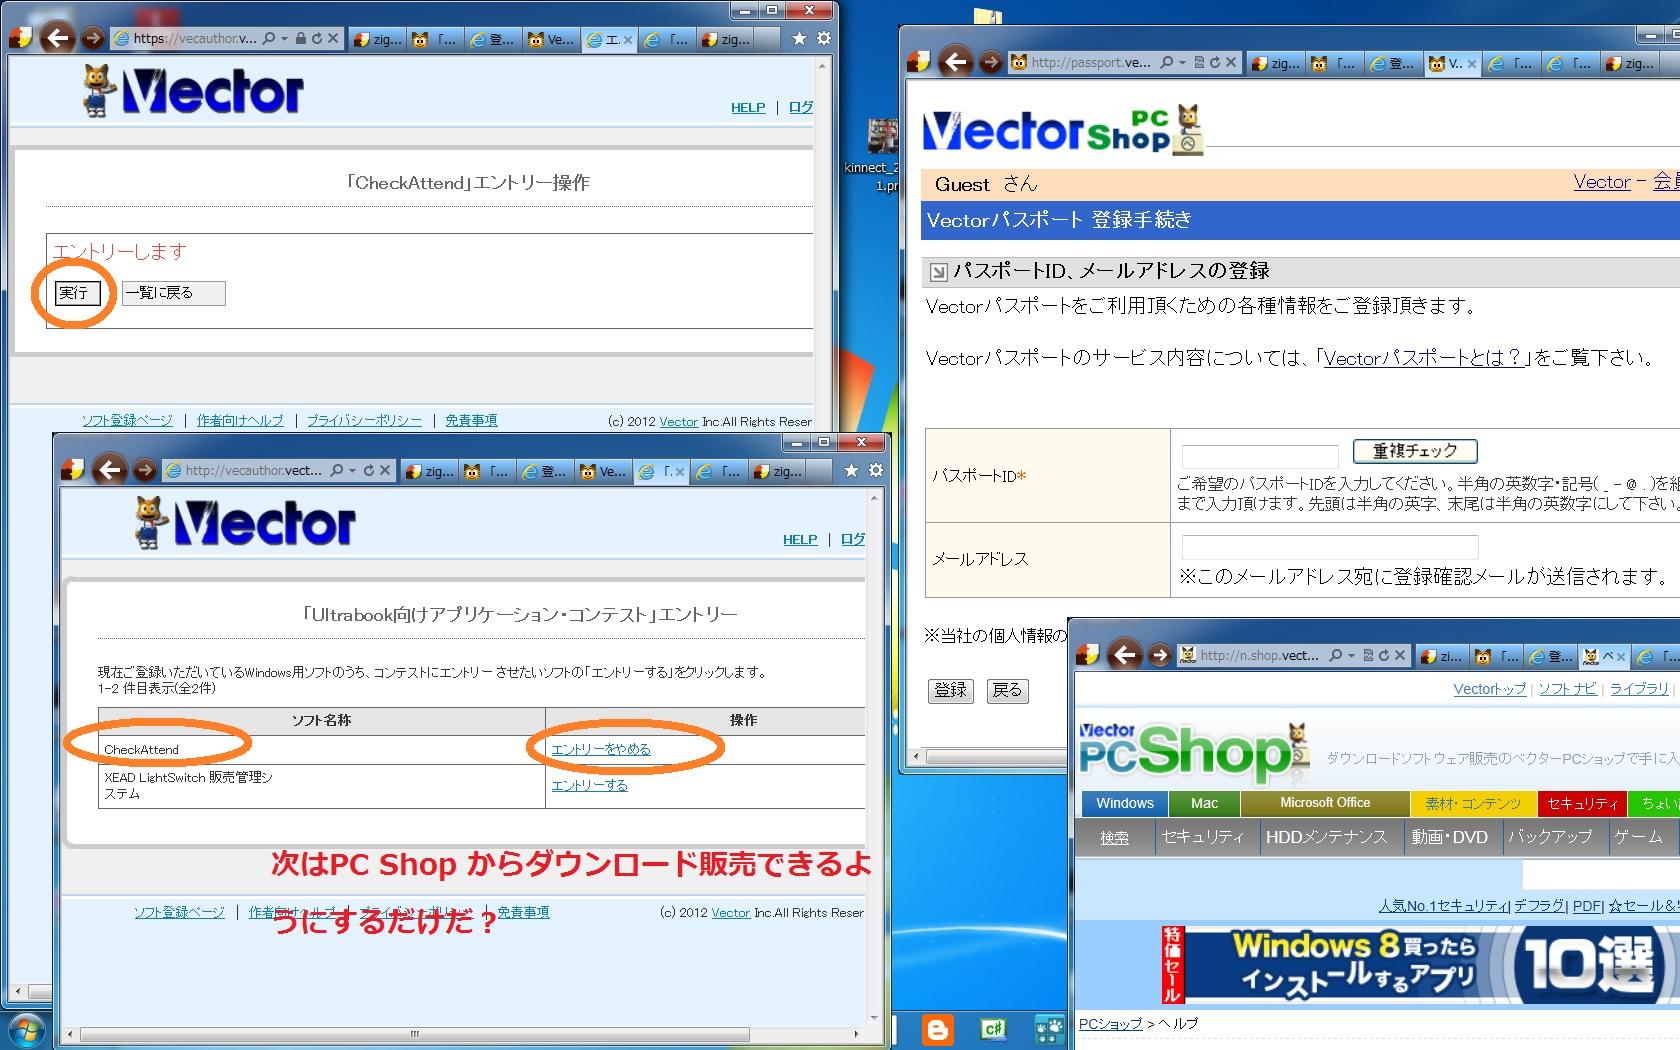Refresh the Vector Passport registration page

tap(1214, 63)
